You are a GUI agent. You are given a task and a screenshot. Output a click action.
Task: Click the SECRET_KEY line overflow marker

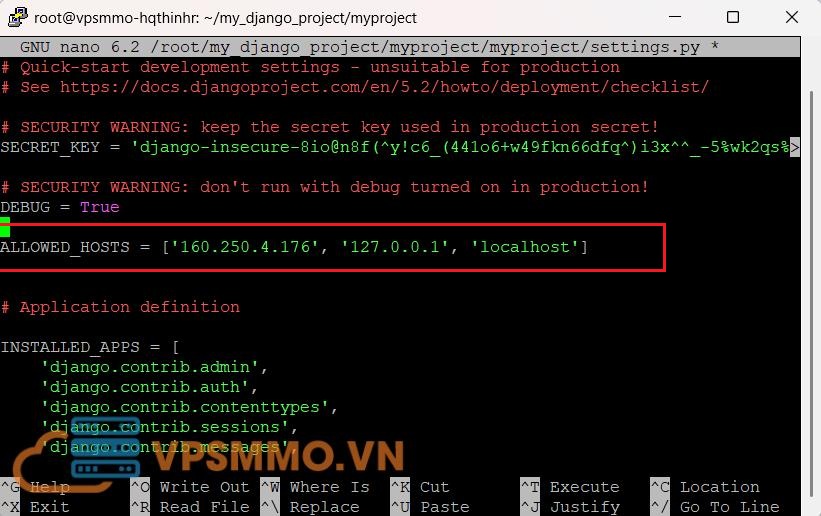[795, 147]
